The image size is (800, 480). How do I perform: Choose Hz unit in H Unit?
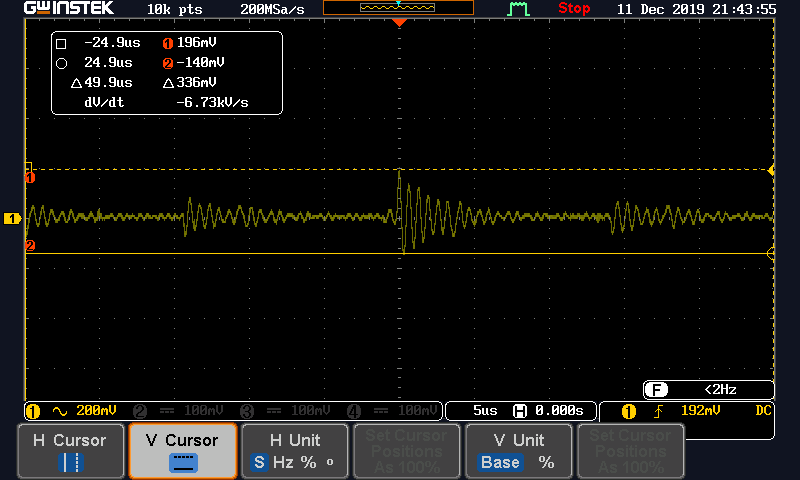283,463
